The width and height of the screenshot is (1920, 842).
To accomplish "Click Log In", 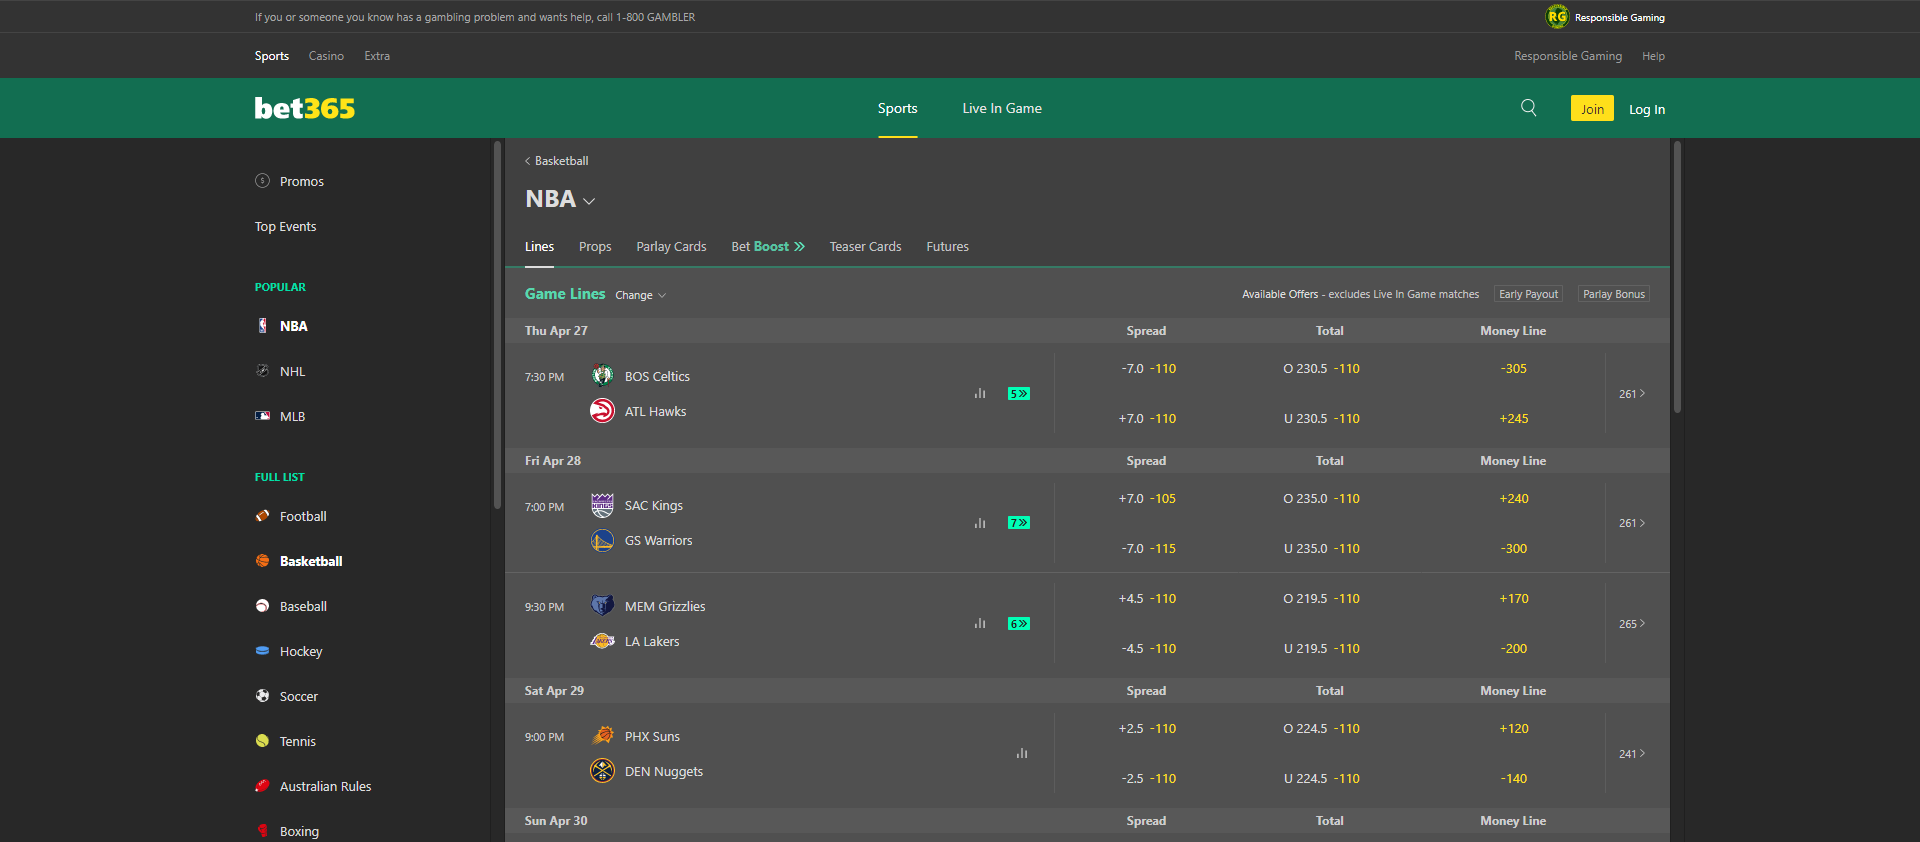I will pos(1647,110).
